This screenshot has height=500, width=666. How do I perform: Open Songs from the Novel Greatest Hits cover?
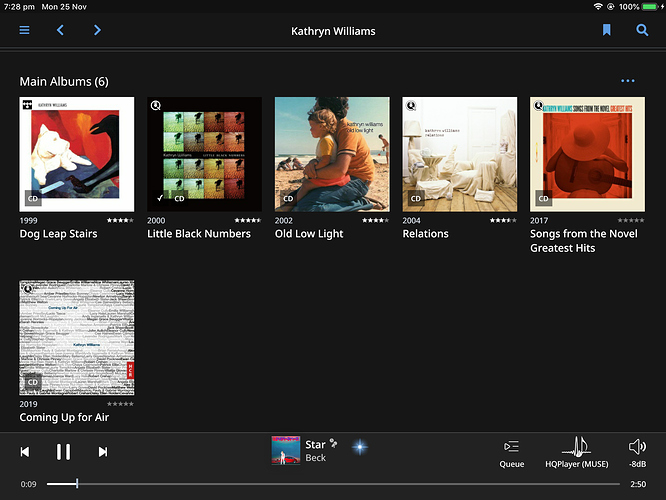tap(587, 154)
